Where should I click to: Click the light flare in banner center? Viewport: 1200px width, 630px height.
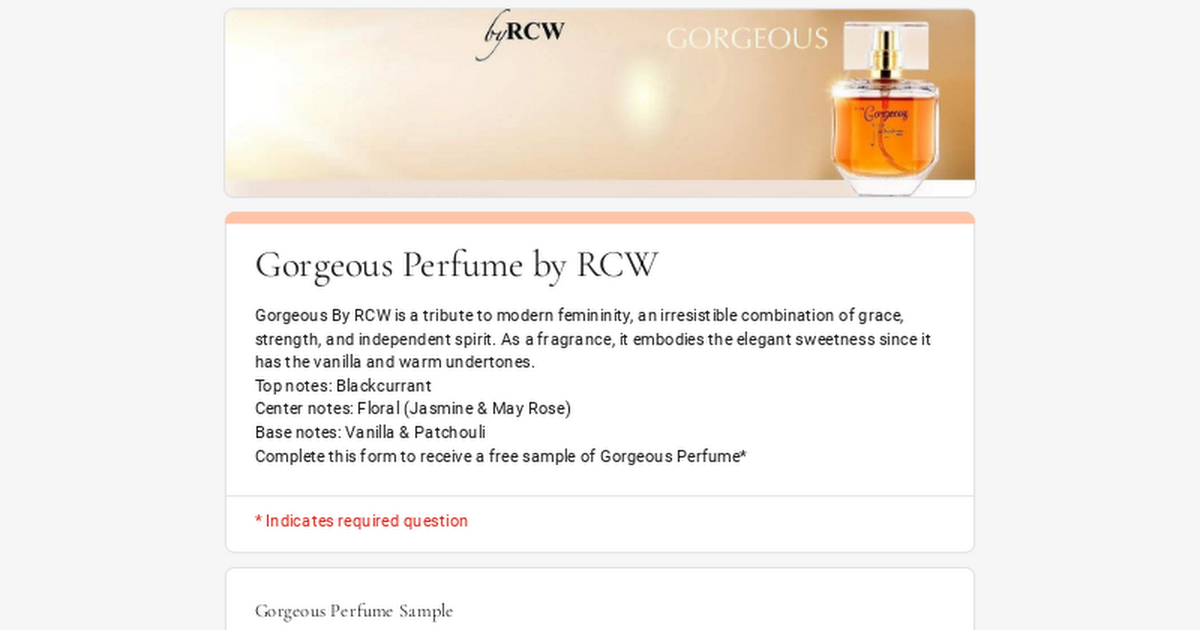pyautogui.click(x=642, y=89)
